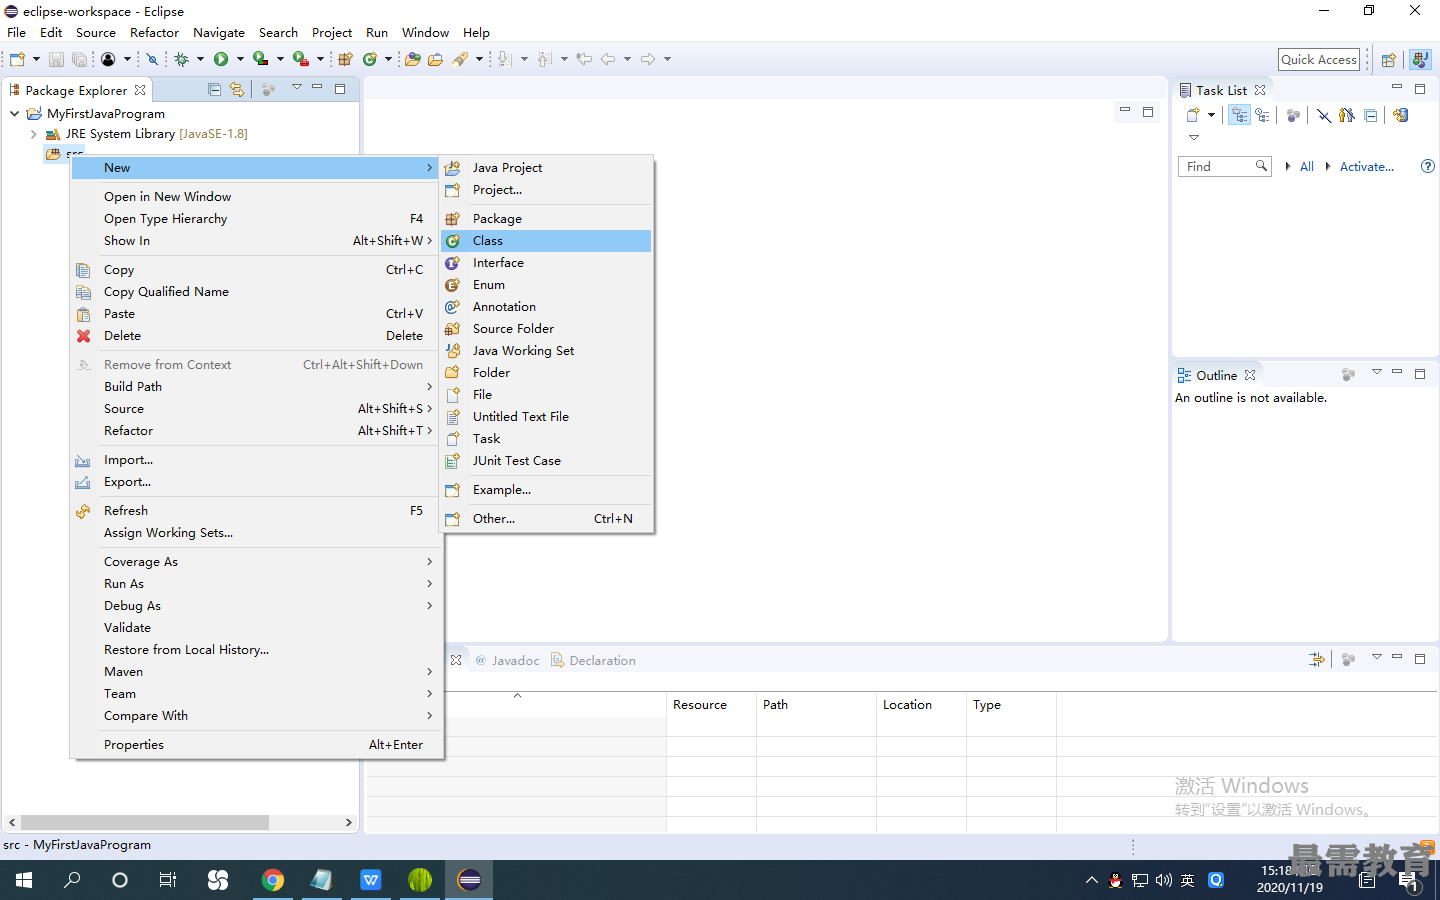Click the Open Perspective icon
1440x900 pixels.
click(x=1388, y=60)
